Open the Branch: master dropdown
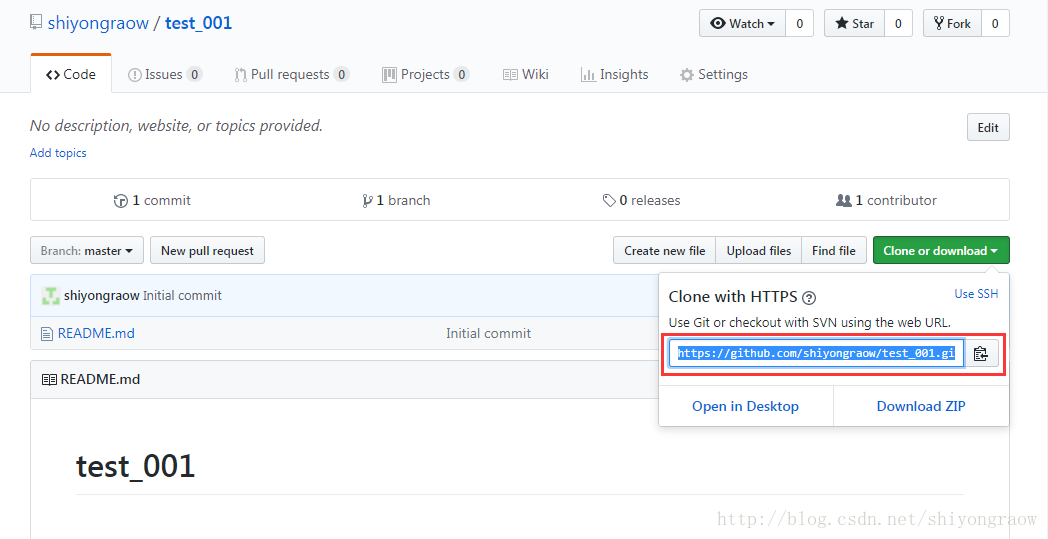 coord(87,250)
